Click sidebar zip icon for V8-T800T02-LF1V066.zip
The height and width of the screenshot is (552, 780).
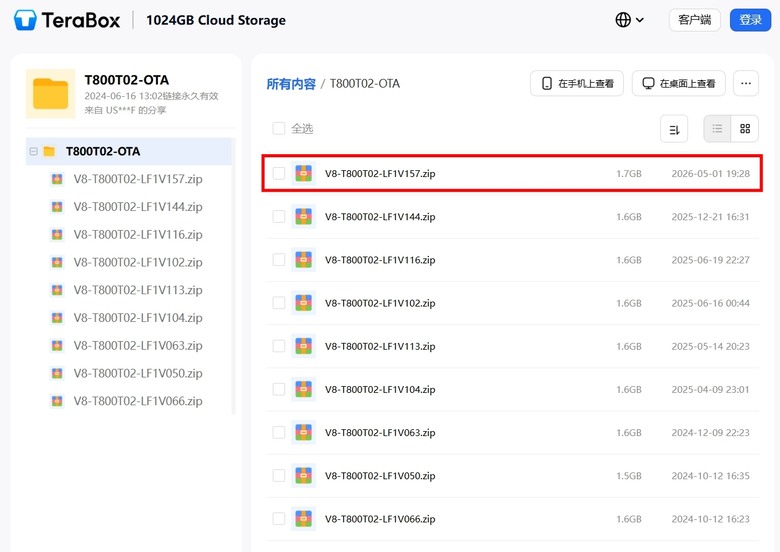point(57,401)
